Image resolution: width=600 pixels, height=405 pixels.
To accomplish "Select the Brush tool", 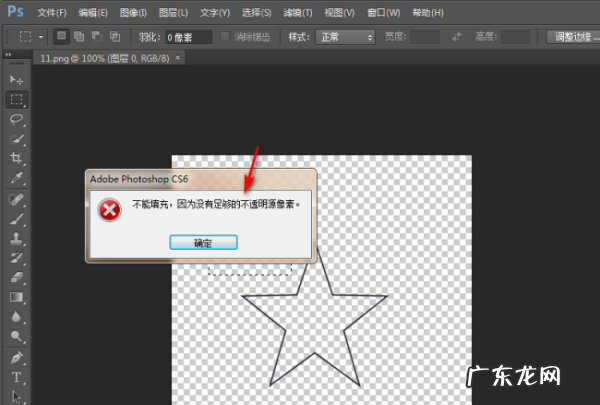I will pyautogui.click(x=17, y=219).
